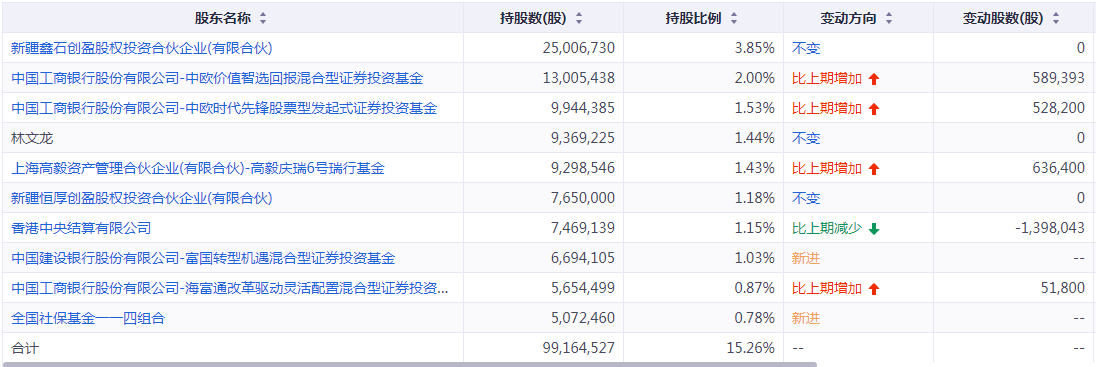Sort by 股东名称 column sort icon
The width and height of the screenshot is (1096, 367).
[262, 19]
